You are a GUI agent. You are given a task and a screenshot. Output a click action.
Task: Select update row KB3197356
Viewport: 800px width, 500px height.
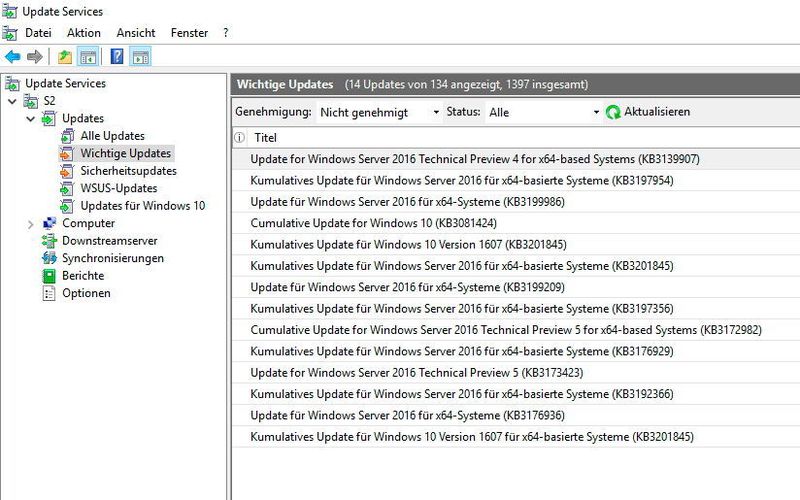tap(516, 309)
